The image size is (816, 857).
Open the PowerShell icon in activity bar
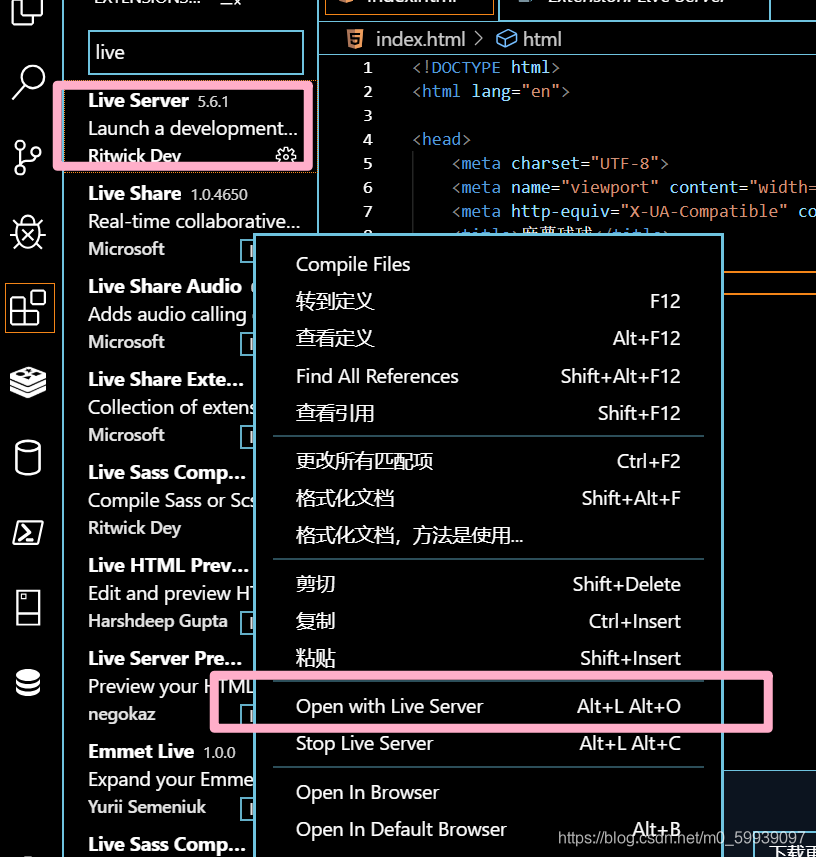tap(28, 532)
